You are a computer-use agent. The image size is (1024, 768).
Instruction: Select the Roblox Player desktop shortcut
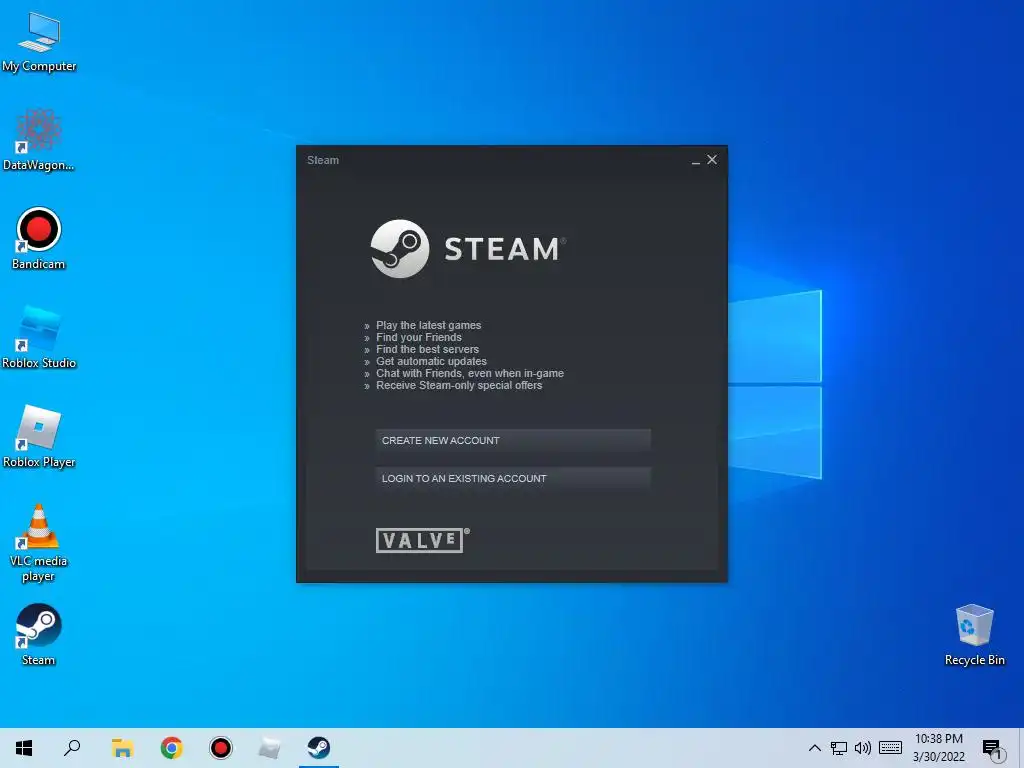(39, 436)
